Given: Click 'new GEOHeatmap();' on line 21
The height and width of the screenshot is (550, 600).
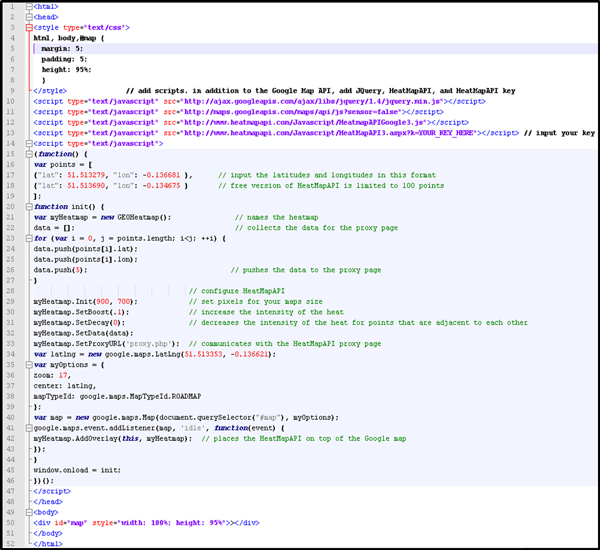Looking at the screenshot, I should (x=136, y=217).
